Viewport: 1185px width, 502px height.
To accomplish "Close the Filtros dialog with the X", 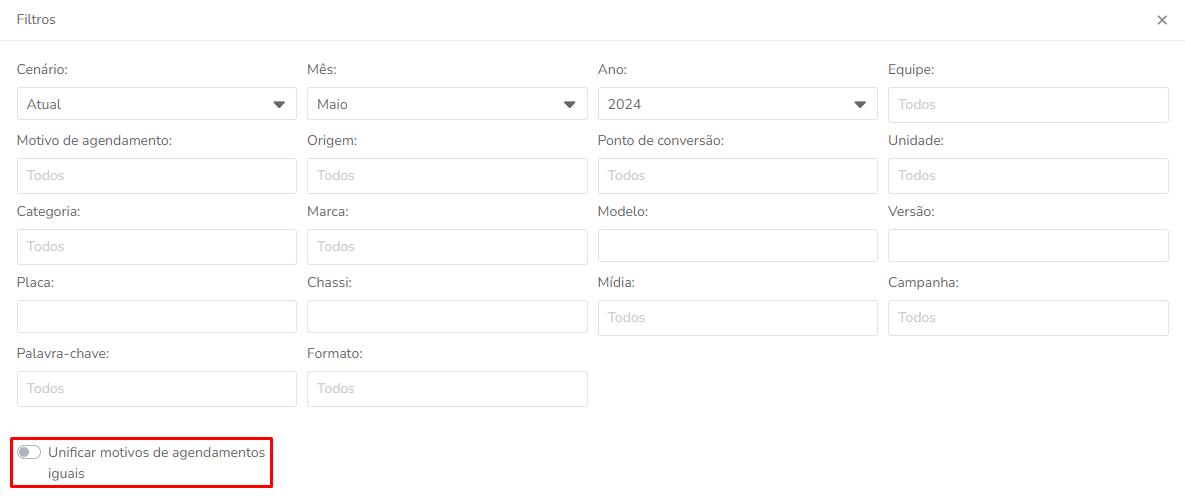I will pos(1162,20).
